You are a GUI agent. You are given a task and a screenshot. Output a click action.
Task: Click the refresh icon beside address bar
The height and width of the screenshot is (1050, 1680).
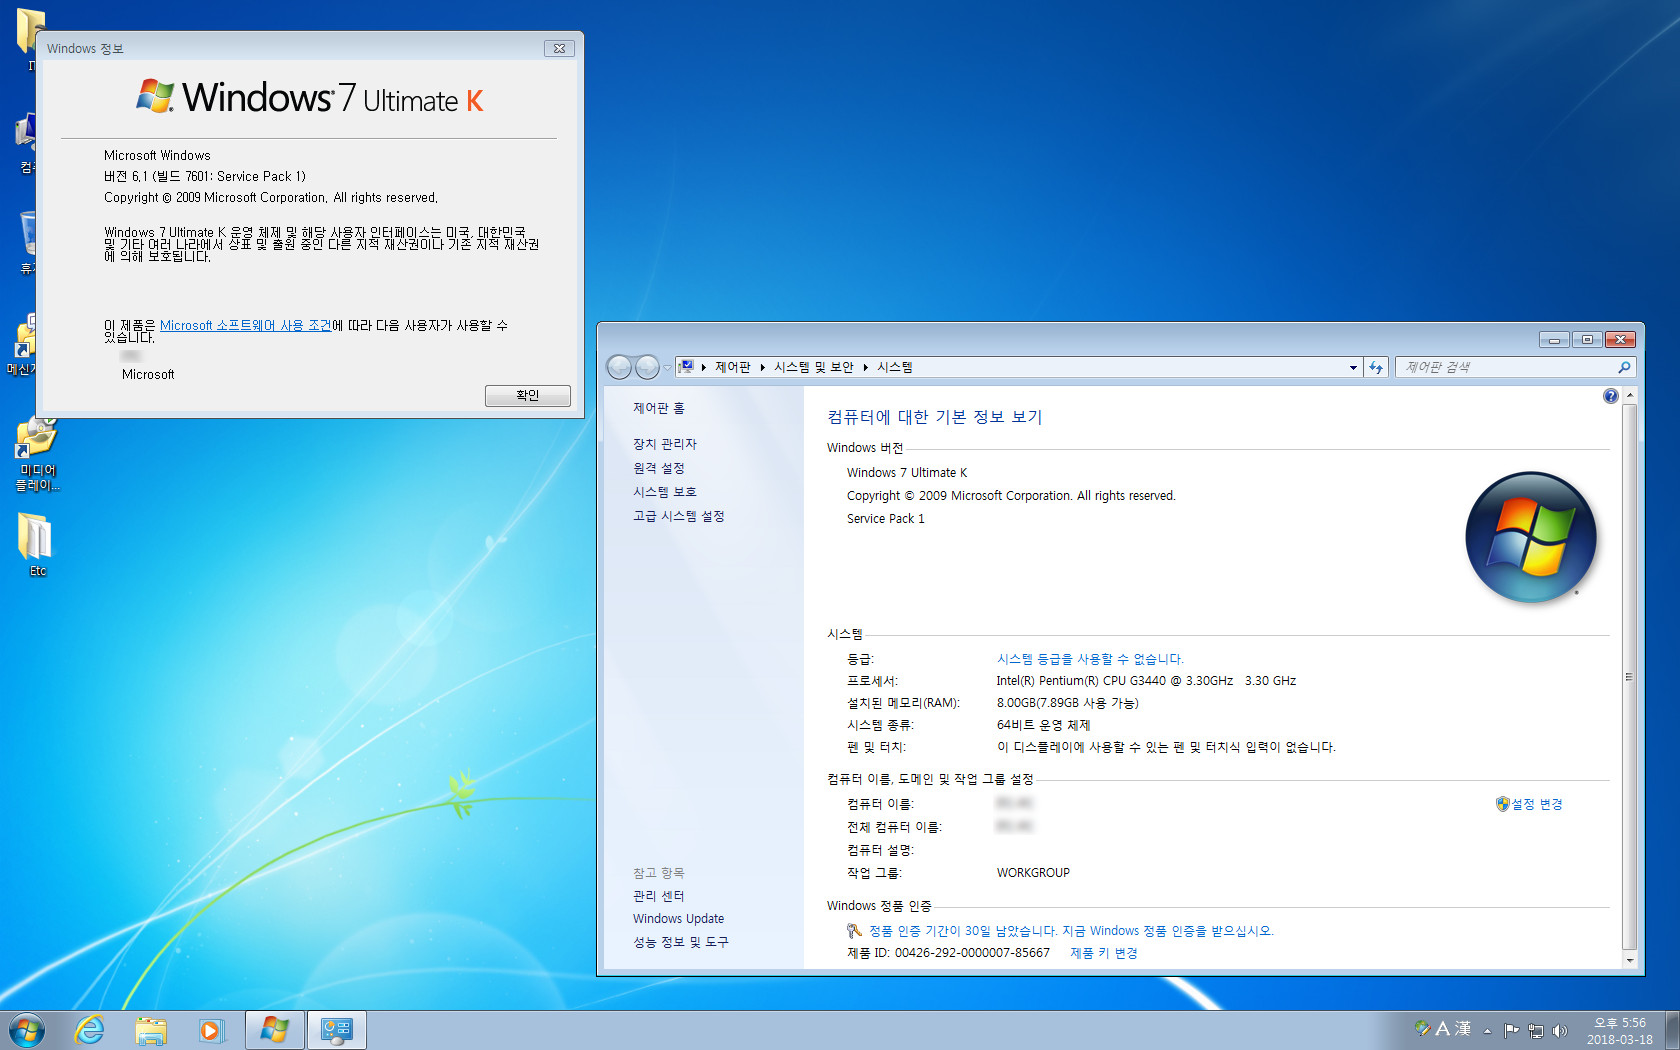(x=1376, y=367)
